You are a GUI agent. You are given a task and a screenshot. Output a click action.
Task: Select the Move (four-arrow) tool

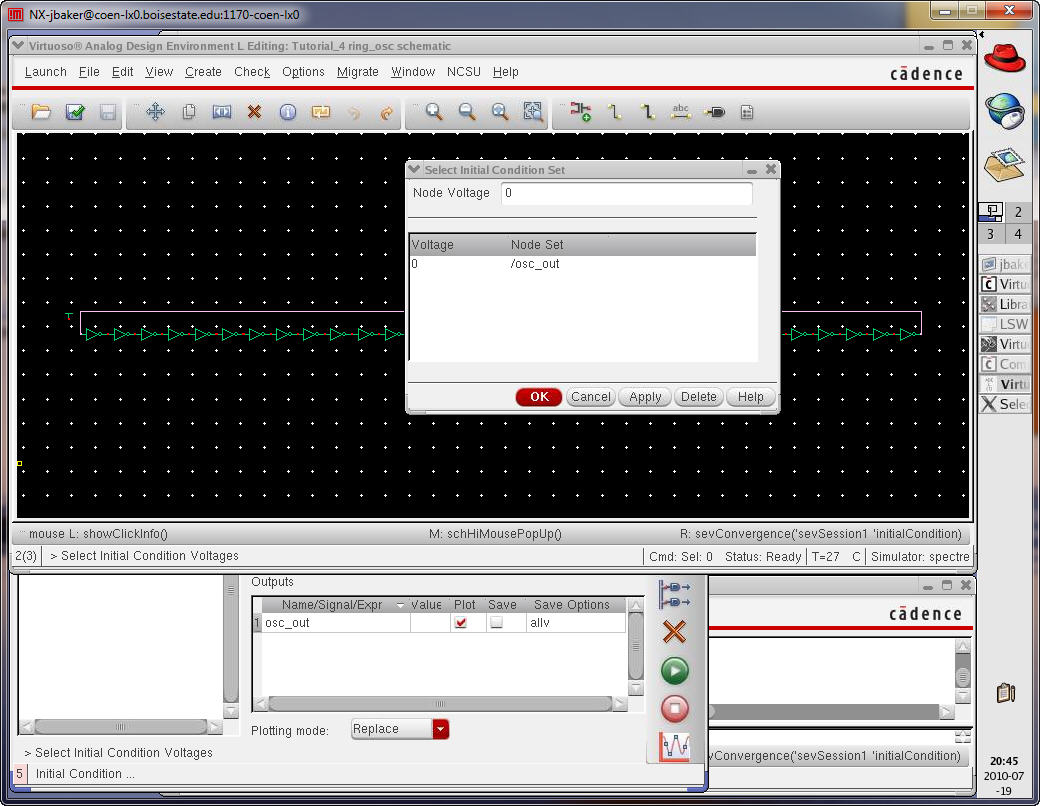[155, 112]
